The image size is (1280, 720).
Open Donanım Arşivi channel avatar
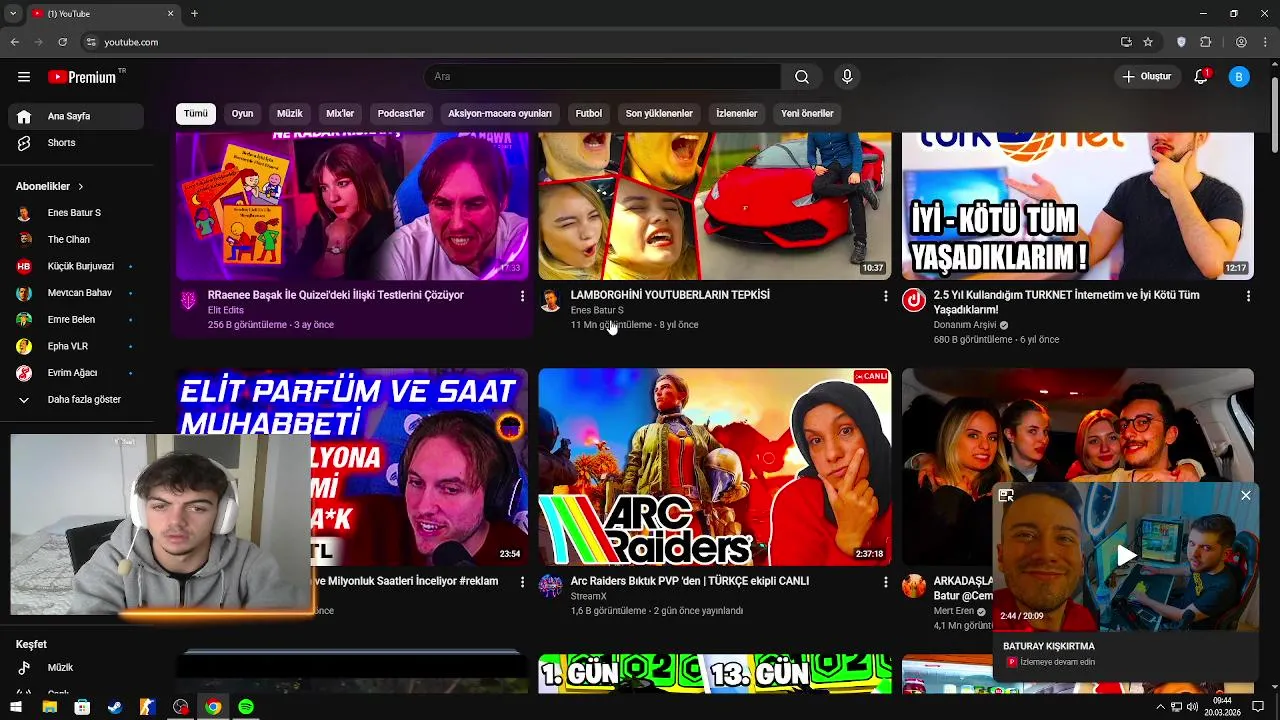point(914,300)
